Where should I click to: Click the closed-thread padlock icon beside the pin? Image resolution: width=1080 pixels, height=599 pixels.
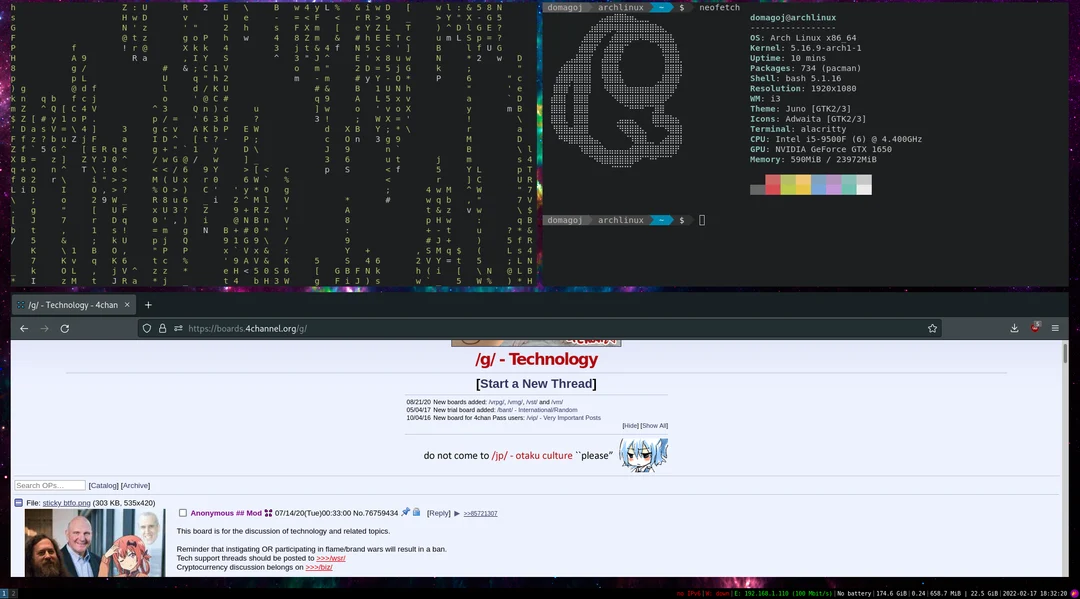click(x=416, y=512)
